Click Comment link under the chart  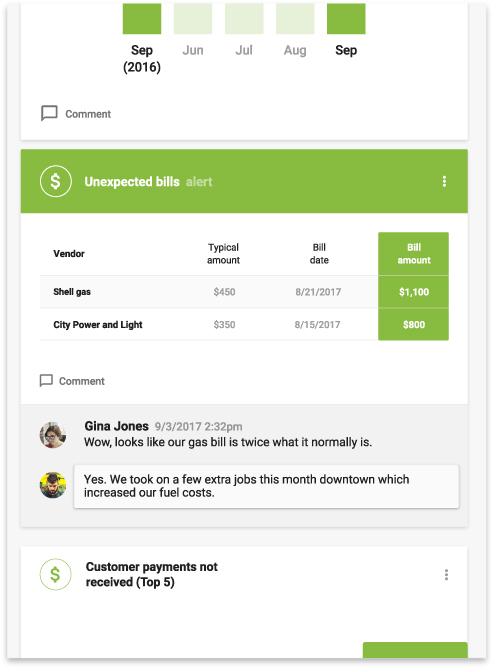[88, 114]
